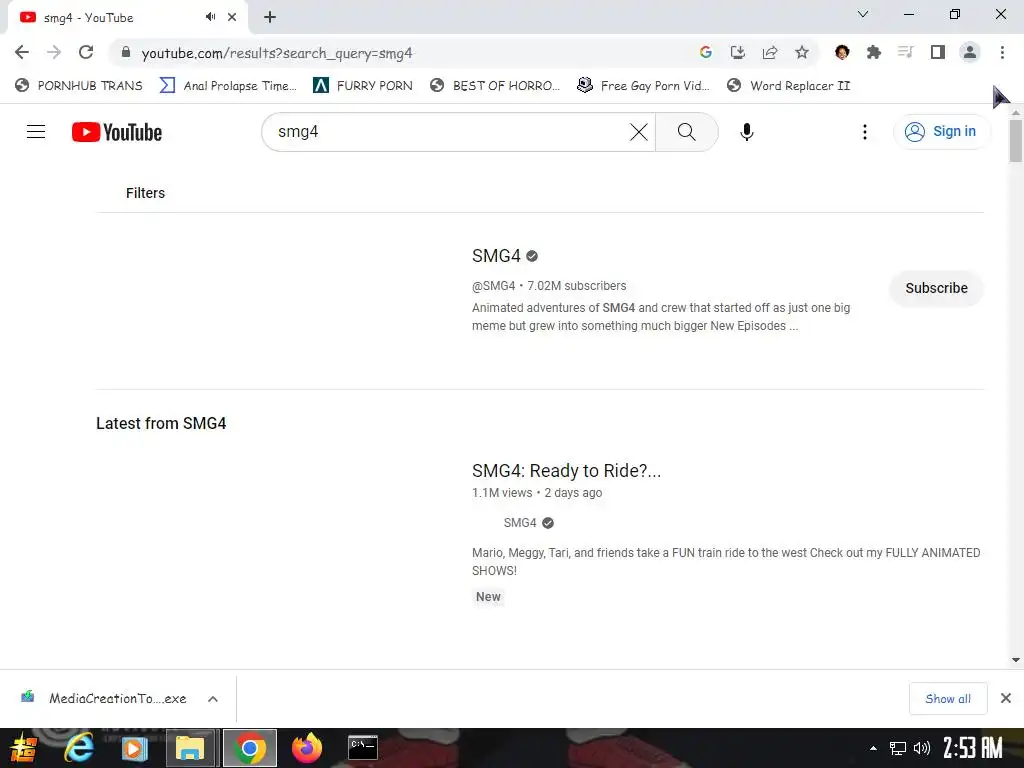Expand the download item options chevron

(213, 699)
